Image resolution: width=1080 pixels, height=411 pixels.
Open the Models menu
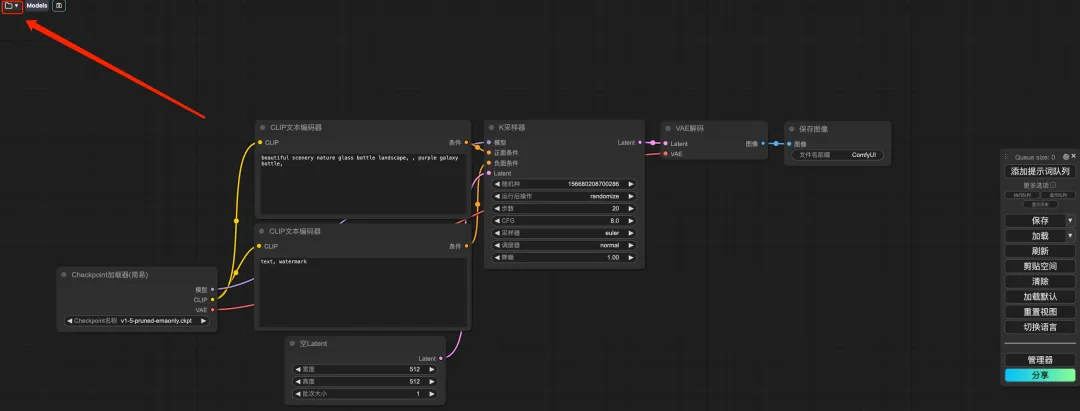(37, 6)
